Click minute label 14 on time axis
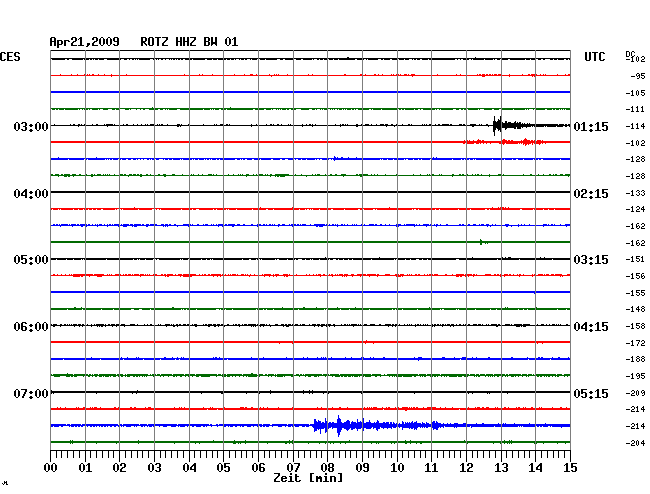 535,467
